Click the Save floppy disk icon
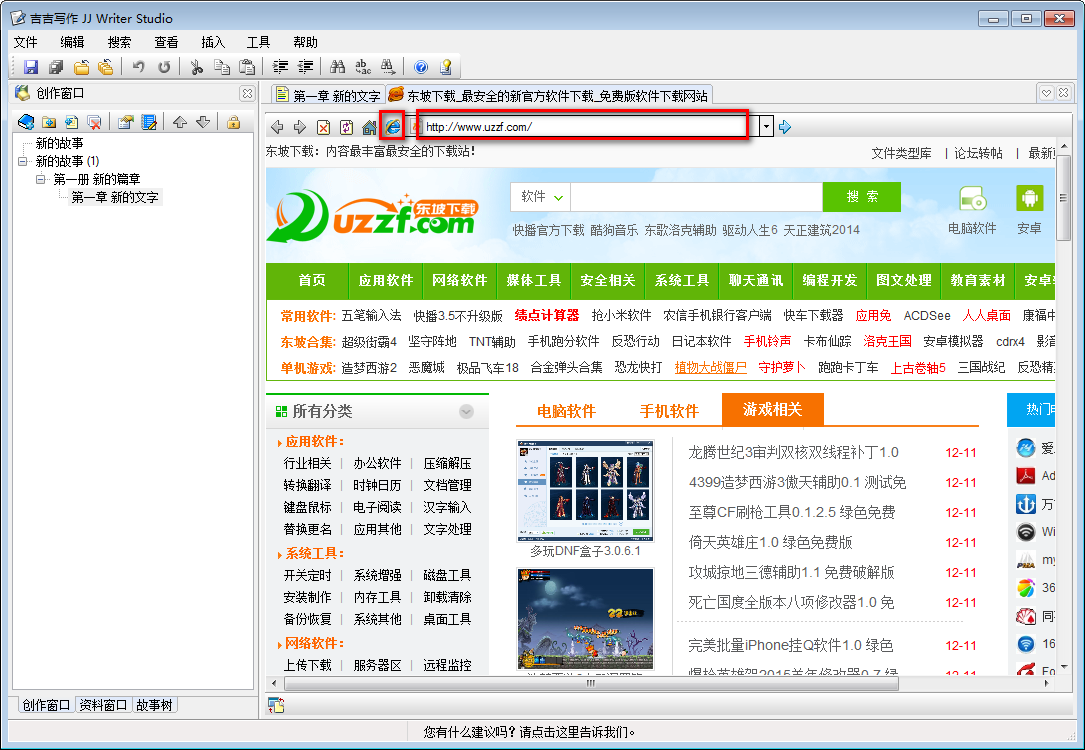The image size is (1085, 750). pyautogui.click(x=31, y=67)
